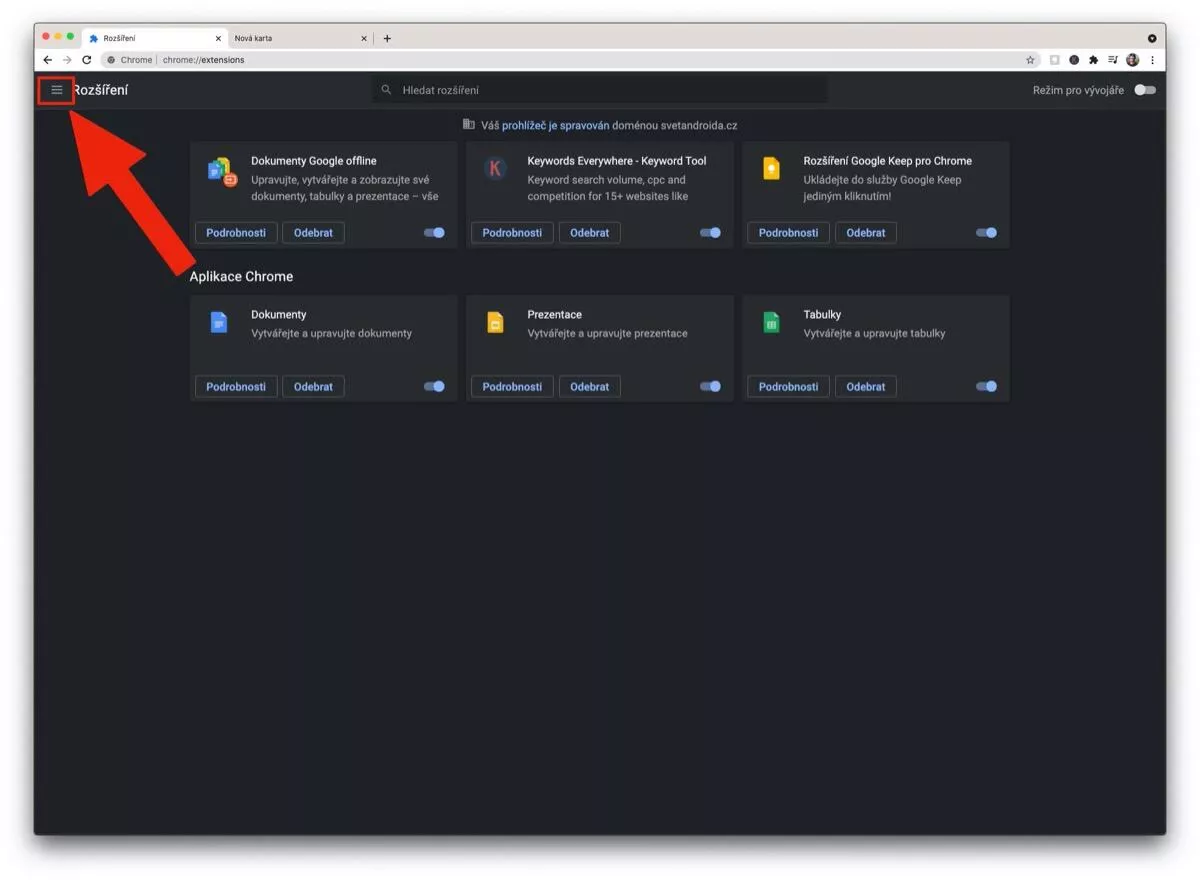Click the Aplikace Chrome heading
The height and width of the screenshot is (880, 1200).
[x=241, y=276]
